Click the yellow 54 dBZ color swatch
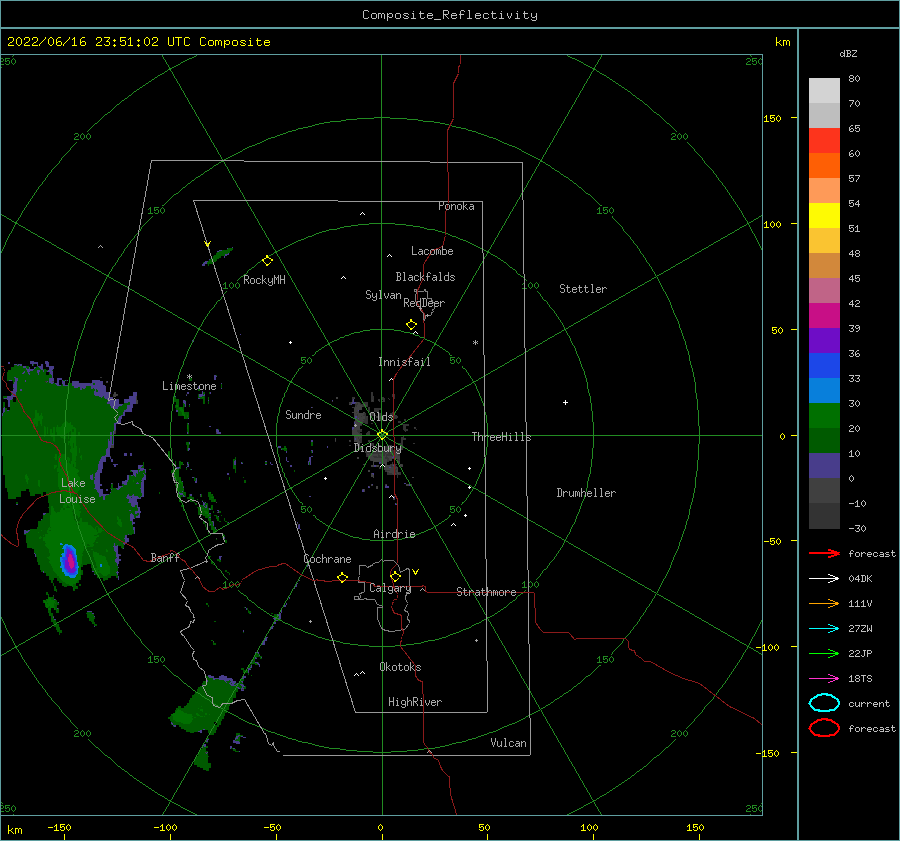The height and width of the screenshot is (841, 900). (x=824, y=216)
